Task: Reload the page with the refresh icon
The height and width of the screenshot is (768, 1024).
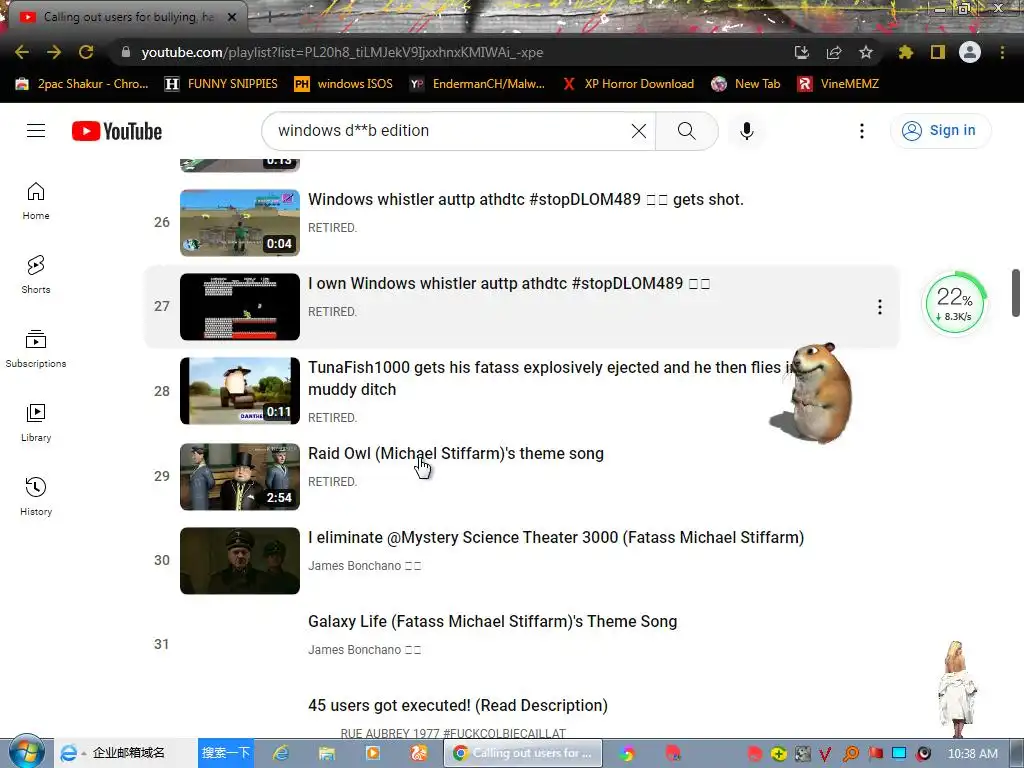Action: pyautogui.click(x=86, y=52)
